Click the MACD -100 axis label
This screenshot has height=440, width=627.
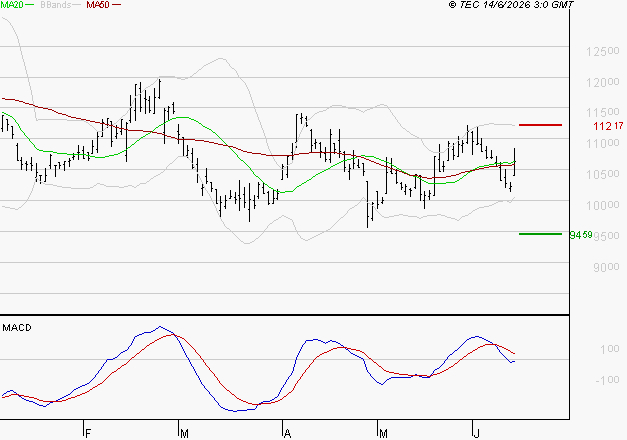click(607, 380)
